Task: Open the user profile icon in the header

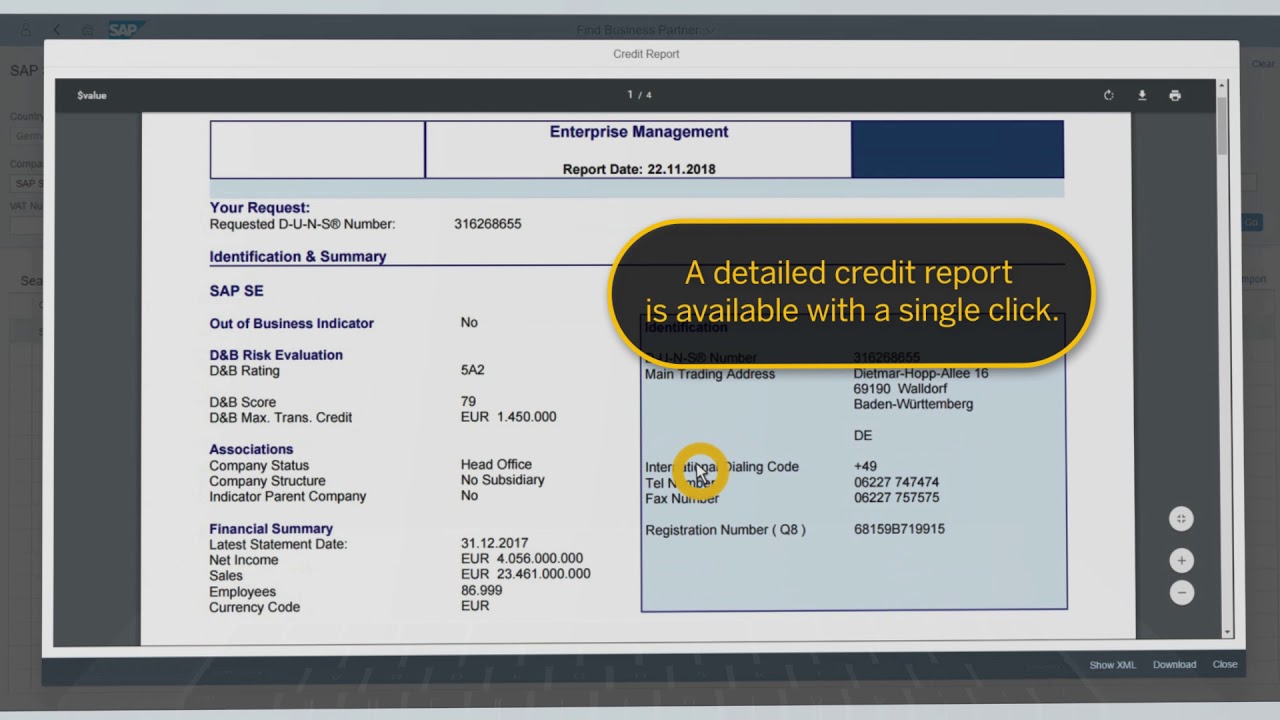Action: (26, 30)
